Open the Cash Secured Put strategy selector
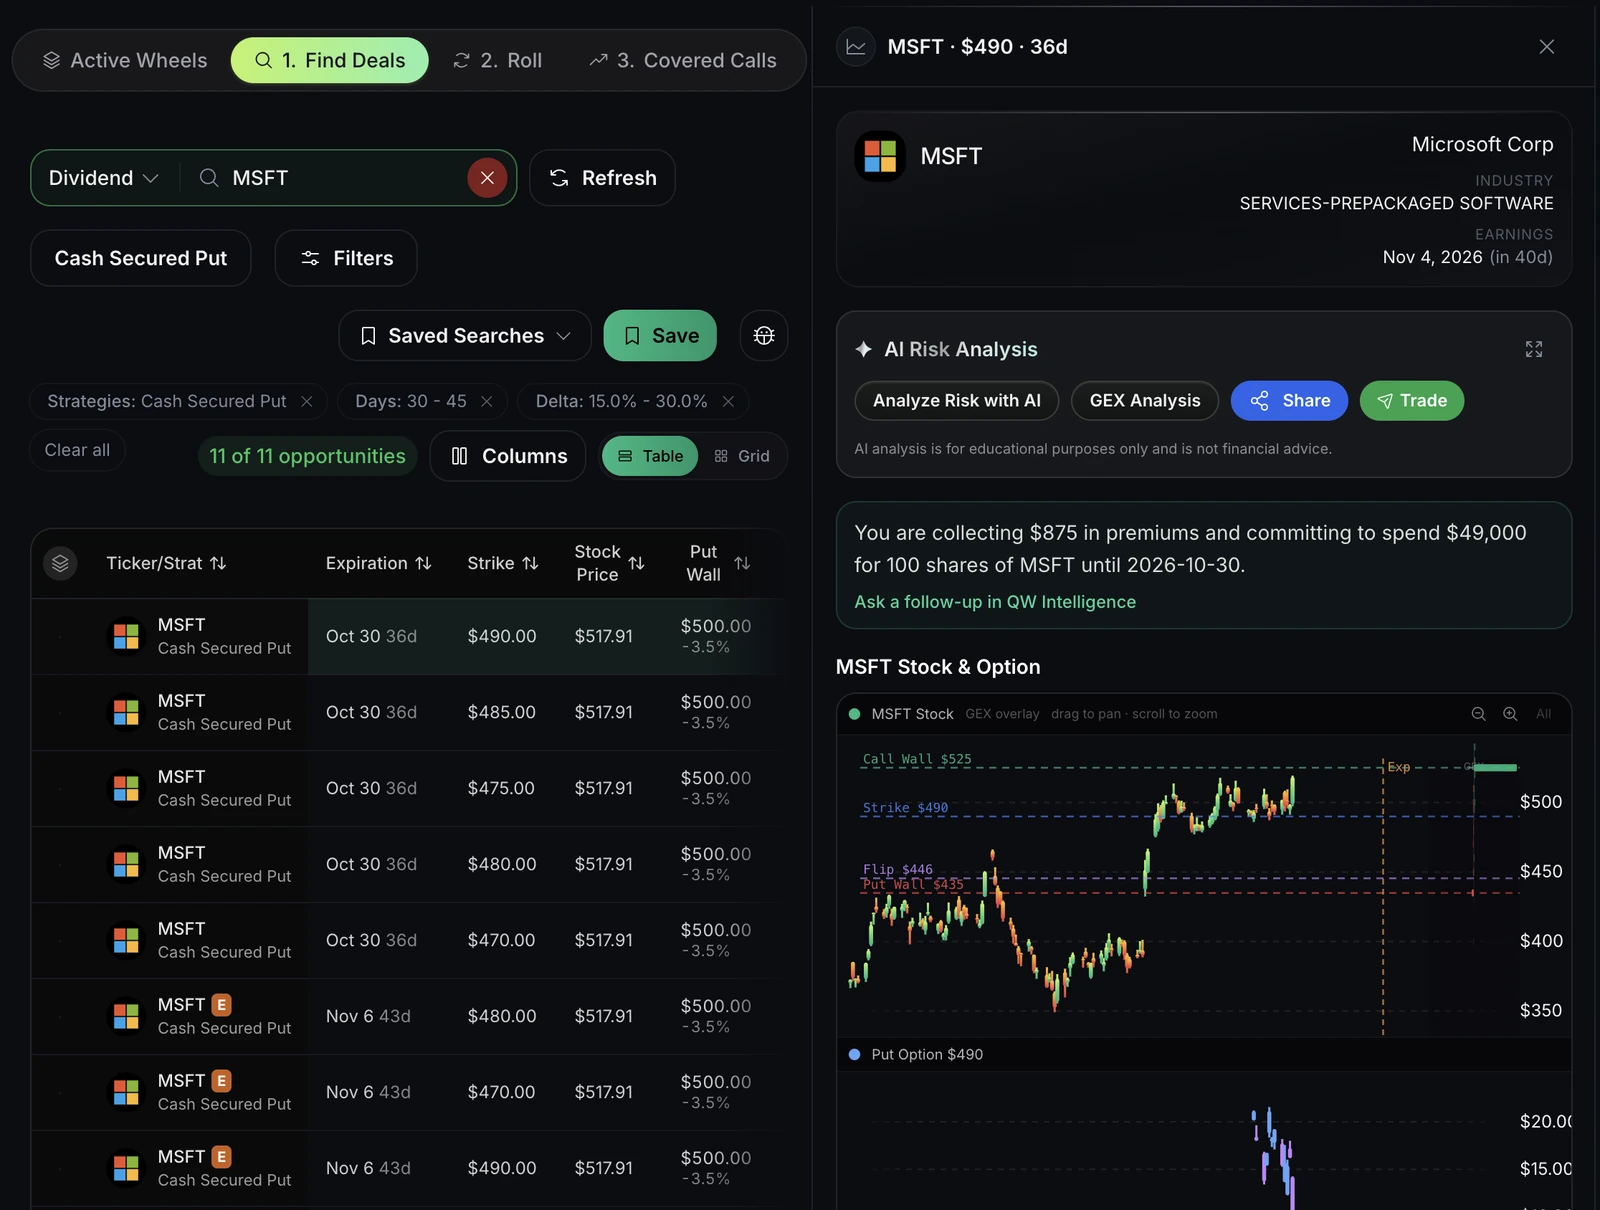This screenshot has height=1210, width=1600. click(141, 258)
